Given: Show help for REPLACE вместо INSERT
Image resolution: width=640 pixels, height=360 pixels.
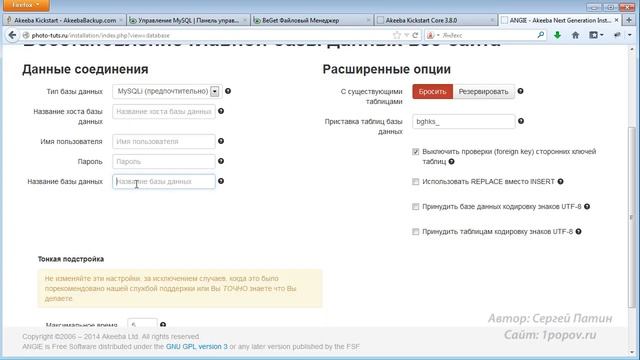Looking at the screenshot, I should [x=560, y=181].
